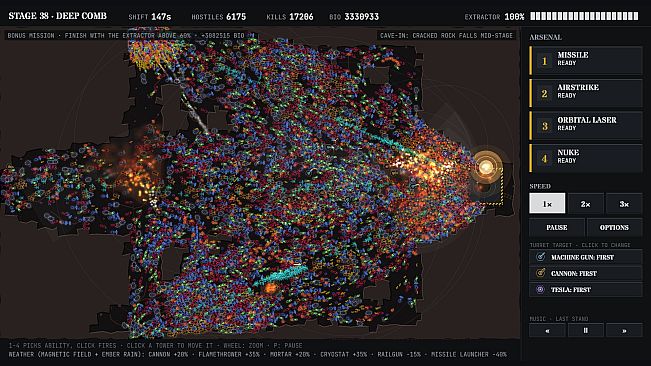Skip to next music track
The width and height of the screenshot is (651, 366).
pyautogui.click(x=624, y=330)
